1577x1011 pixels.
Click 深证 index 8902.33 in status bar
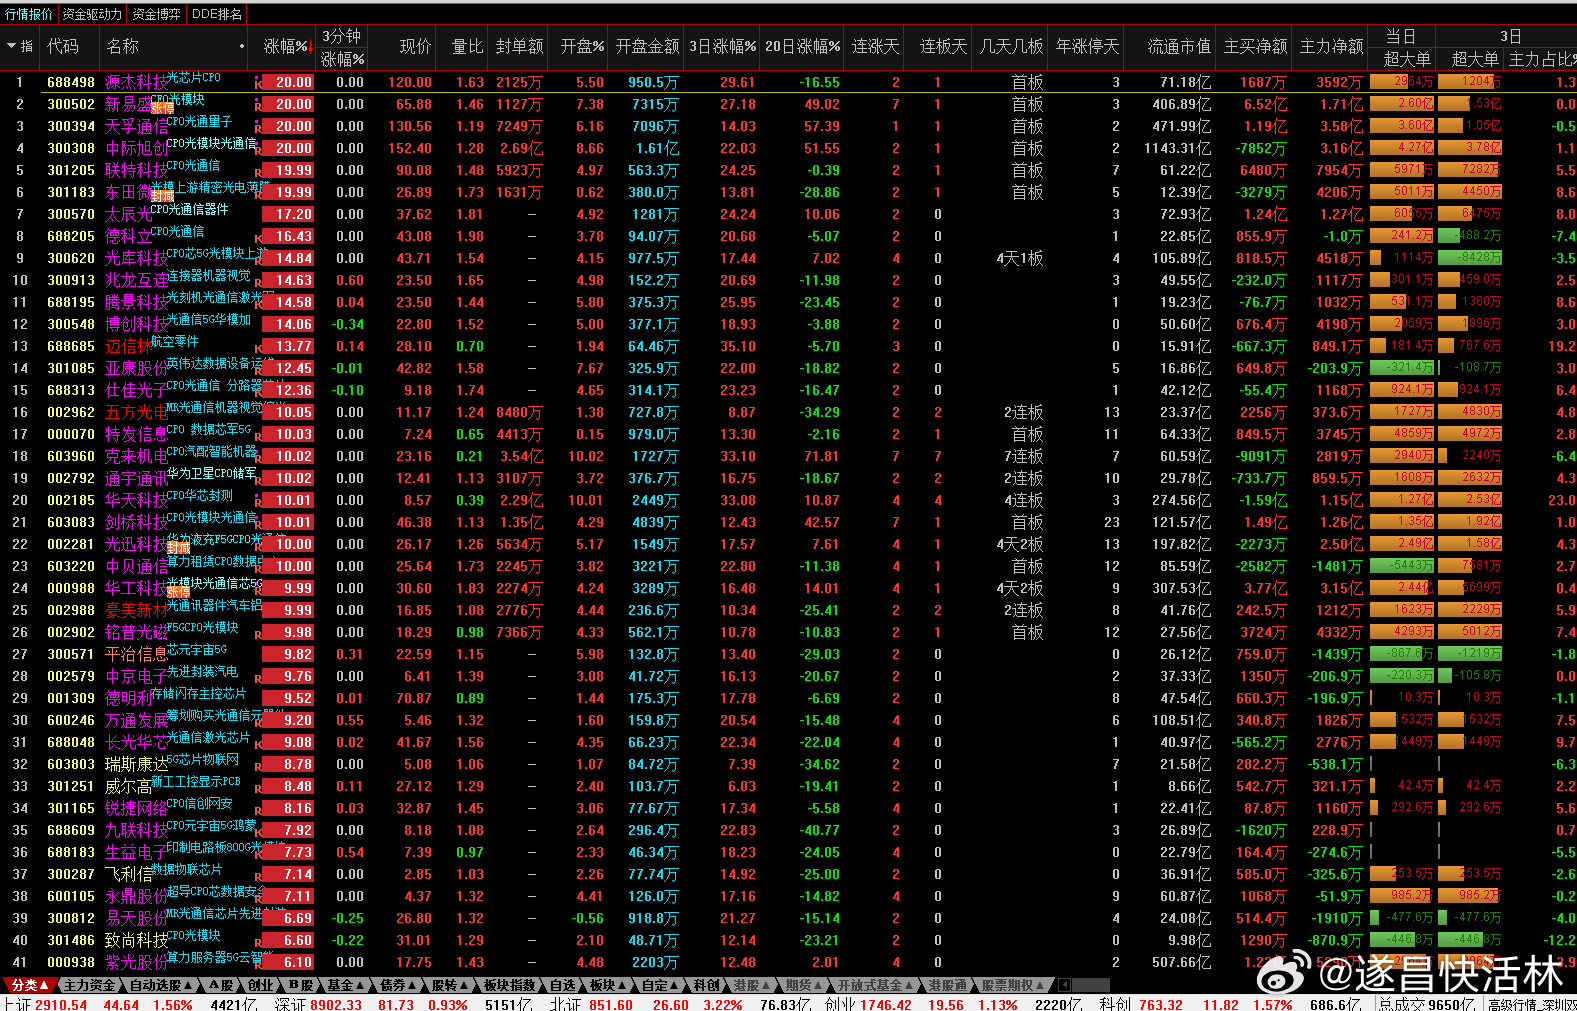pos(336,1004)
